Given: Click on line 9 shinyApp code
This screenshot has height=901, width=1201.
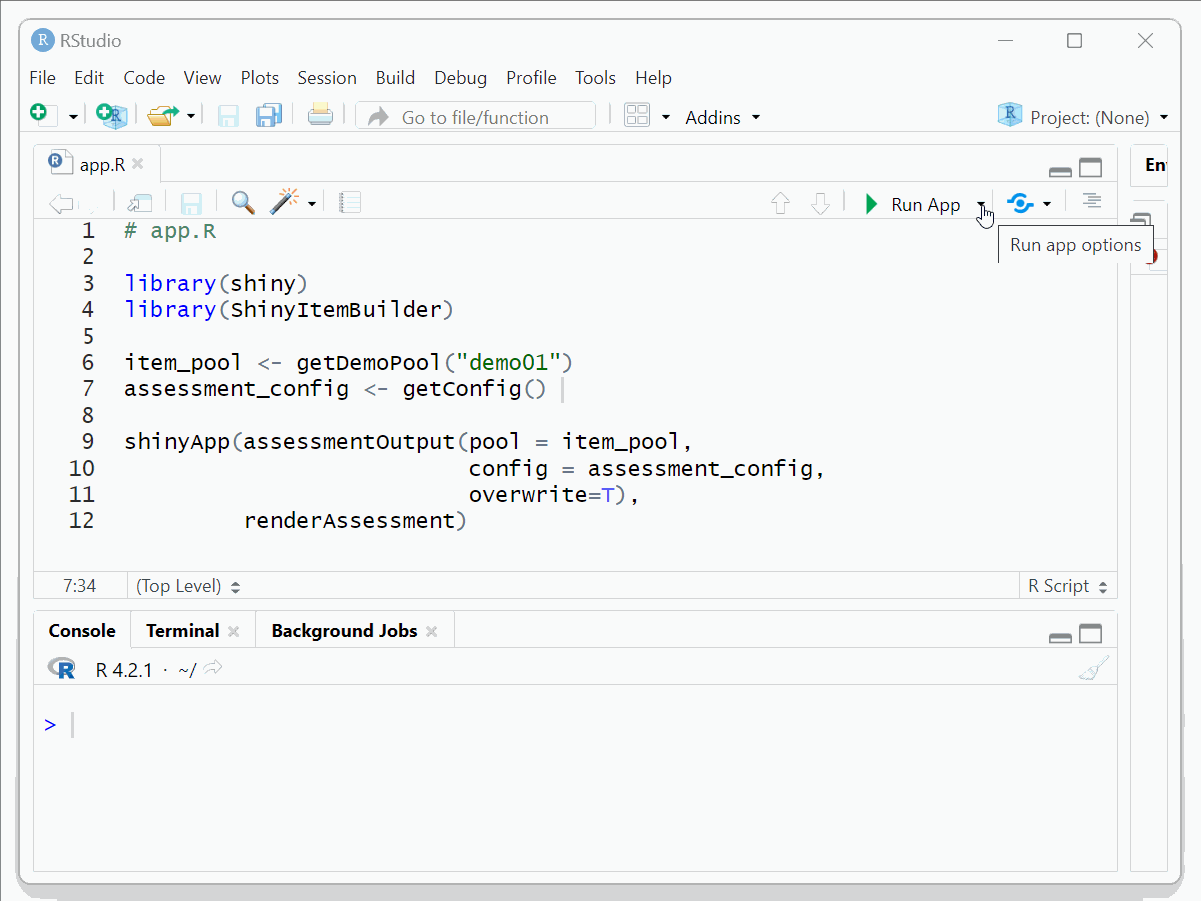Looking at the screenshot, I should [x=408, y=442].
